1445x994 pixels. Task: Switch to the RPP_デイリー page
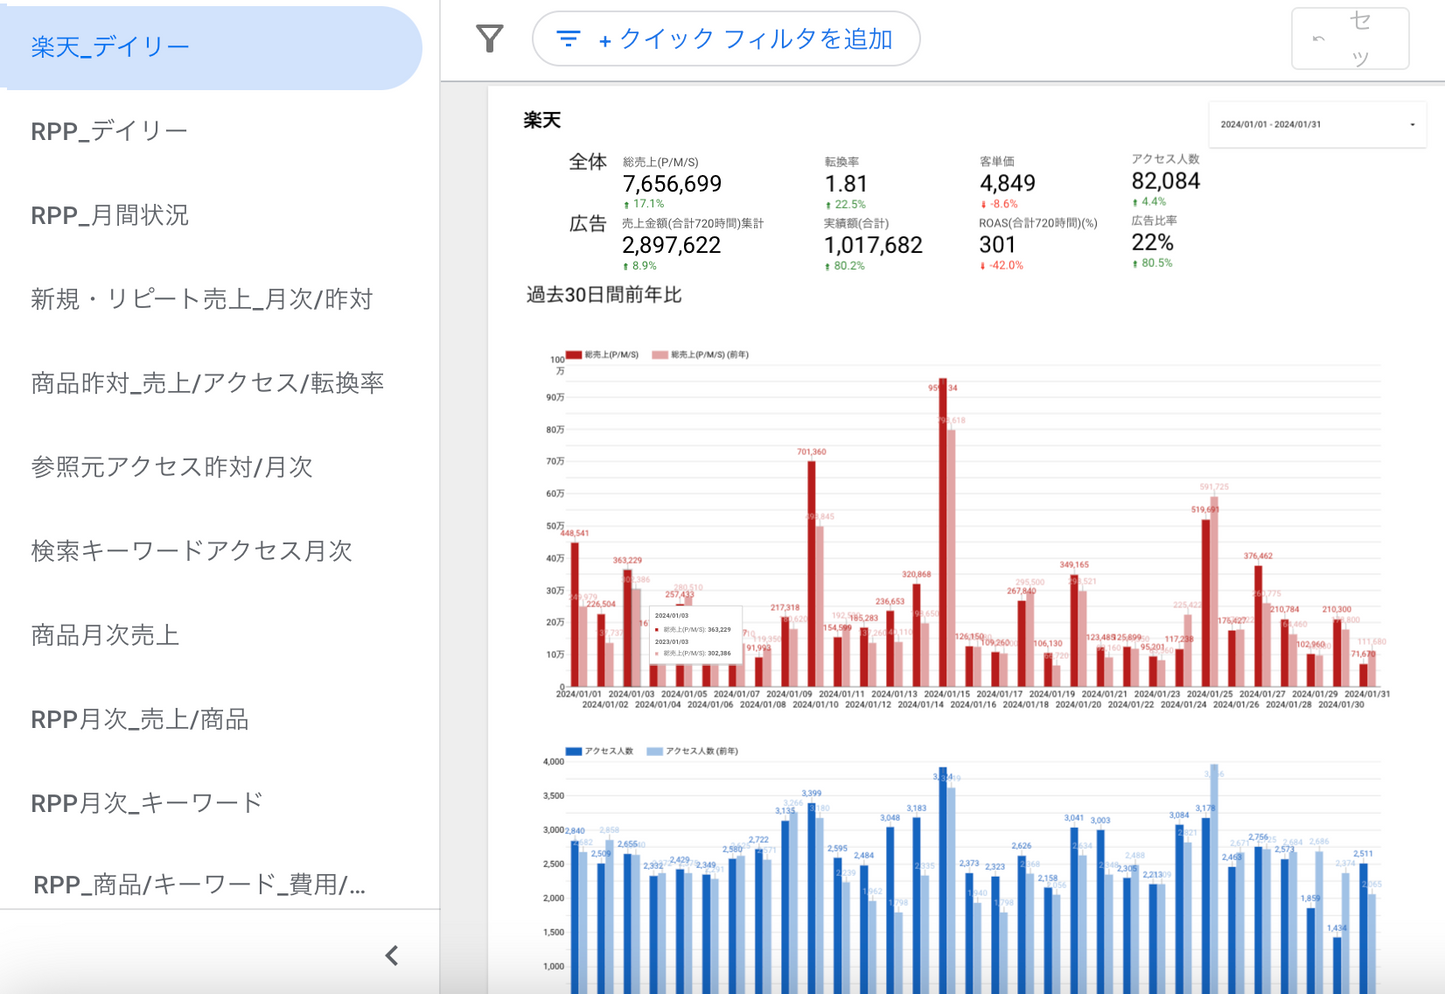[x=109, y=131]
